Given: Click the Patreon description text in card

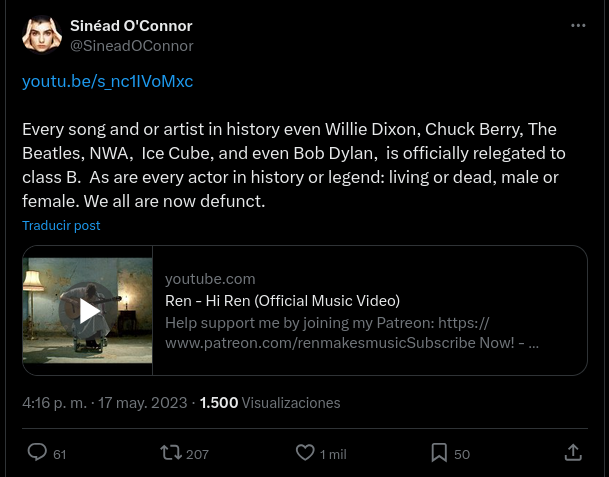Looking at the screenshot, I should pos(351,333).
